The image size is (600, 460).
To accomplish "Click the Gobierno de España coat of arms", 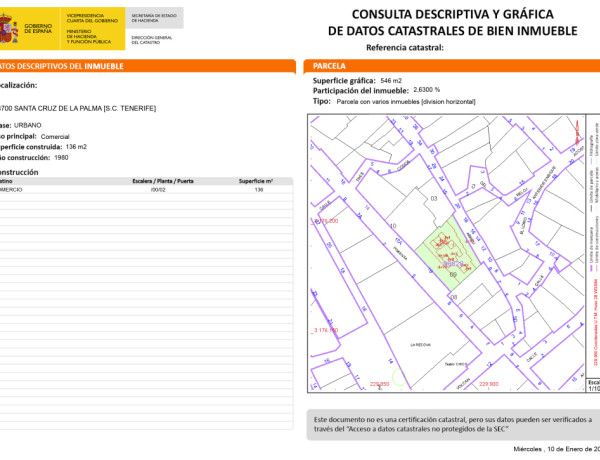I will coord(11,29).
